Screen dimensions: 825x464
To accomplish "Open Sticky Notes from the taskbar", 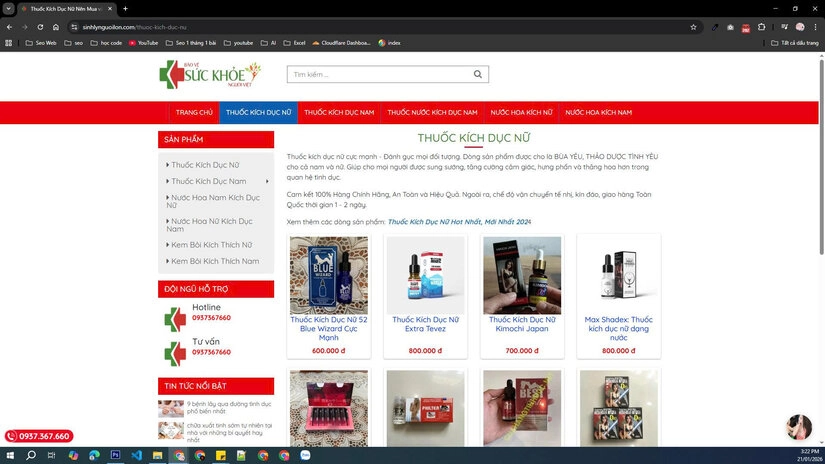I will tap(220, 455).
